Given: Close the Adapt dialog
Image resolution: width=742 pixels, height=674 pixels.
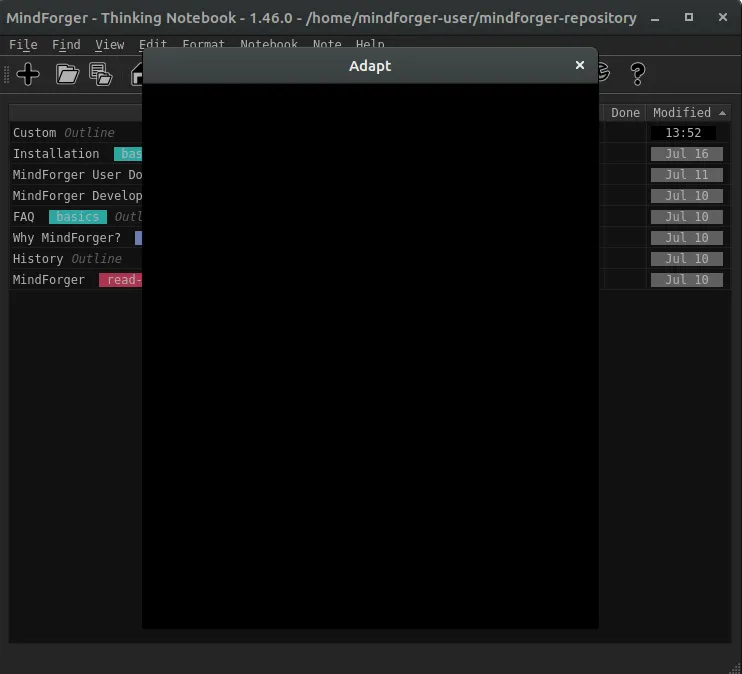Looking at the screenshot, I should click(580, 65).
